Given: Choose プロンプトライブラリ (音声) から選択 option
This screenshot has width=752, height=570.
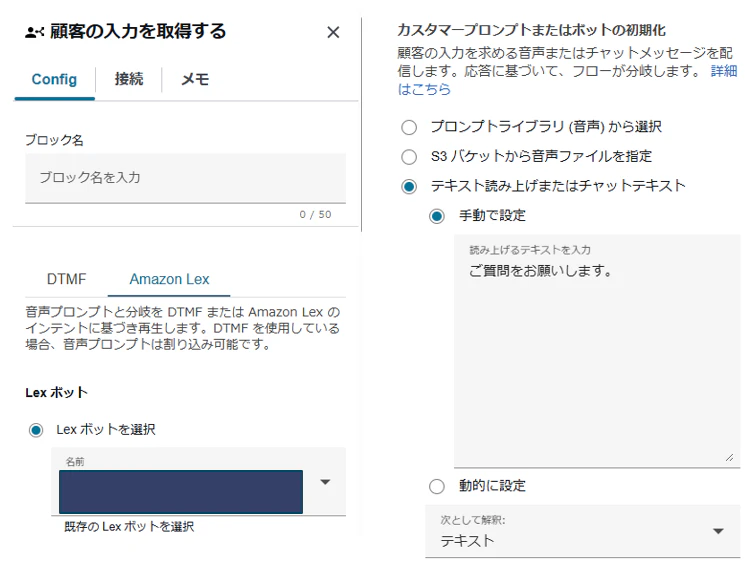Looking at the screenshot, I should tap(409, 128).
